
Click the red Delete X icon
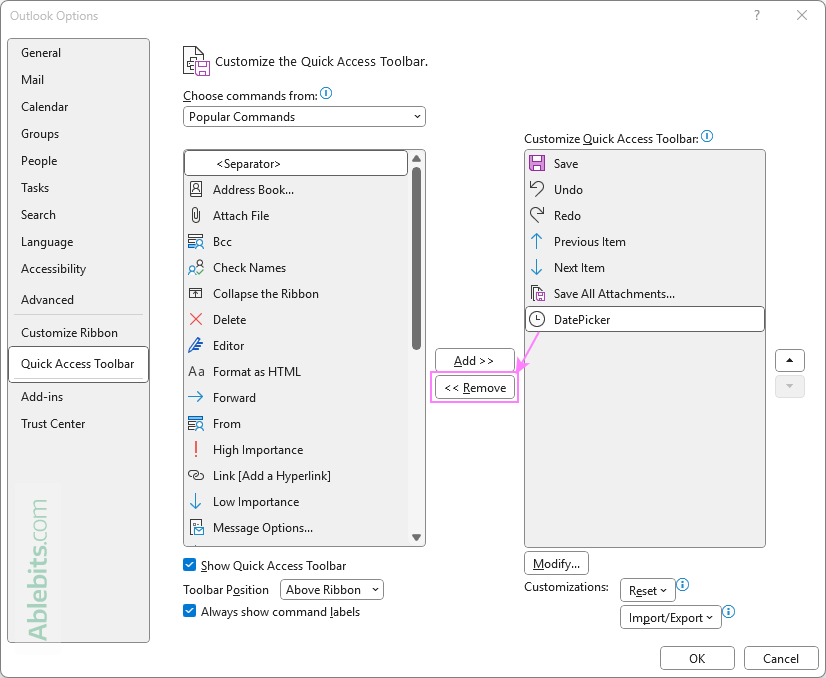(196, 319)
